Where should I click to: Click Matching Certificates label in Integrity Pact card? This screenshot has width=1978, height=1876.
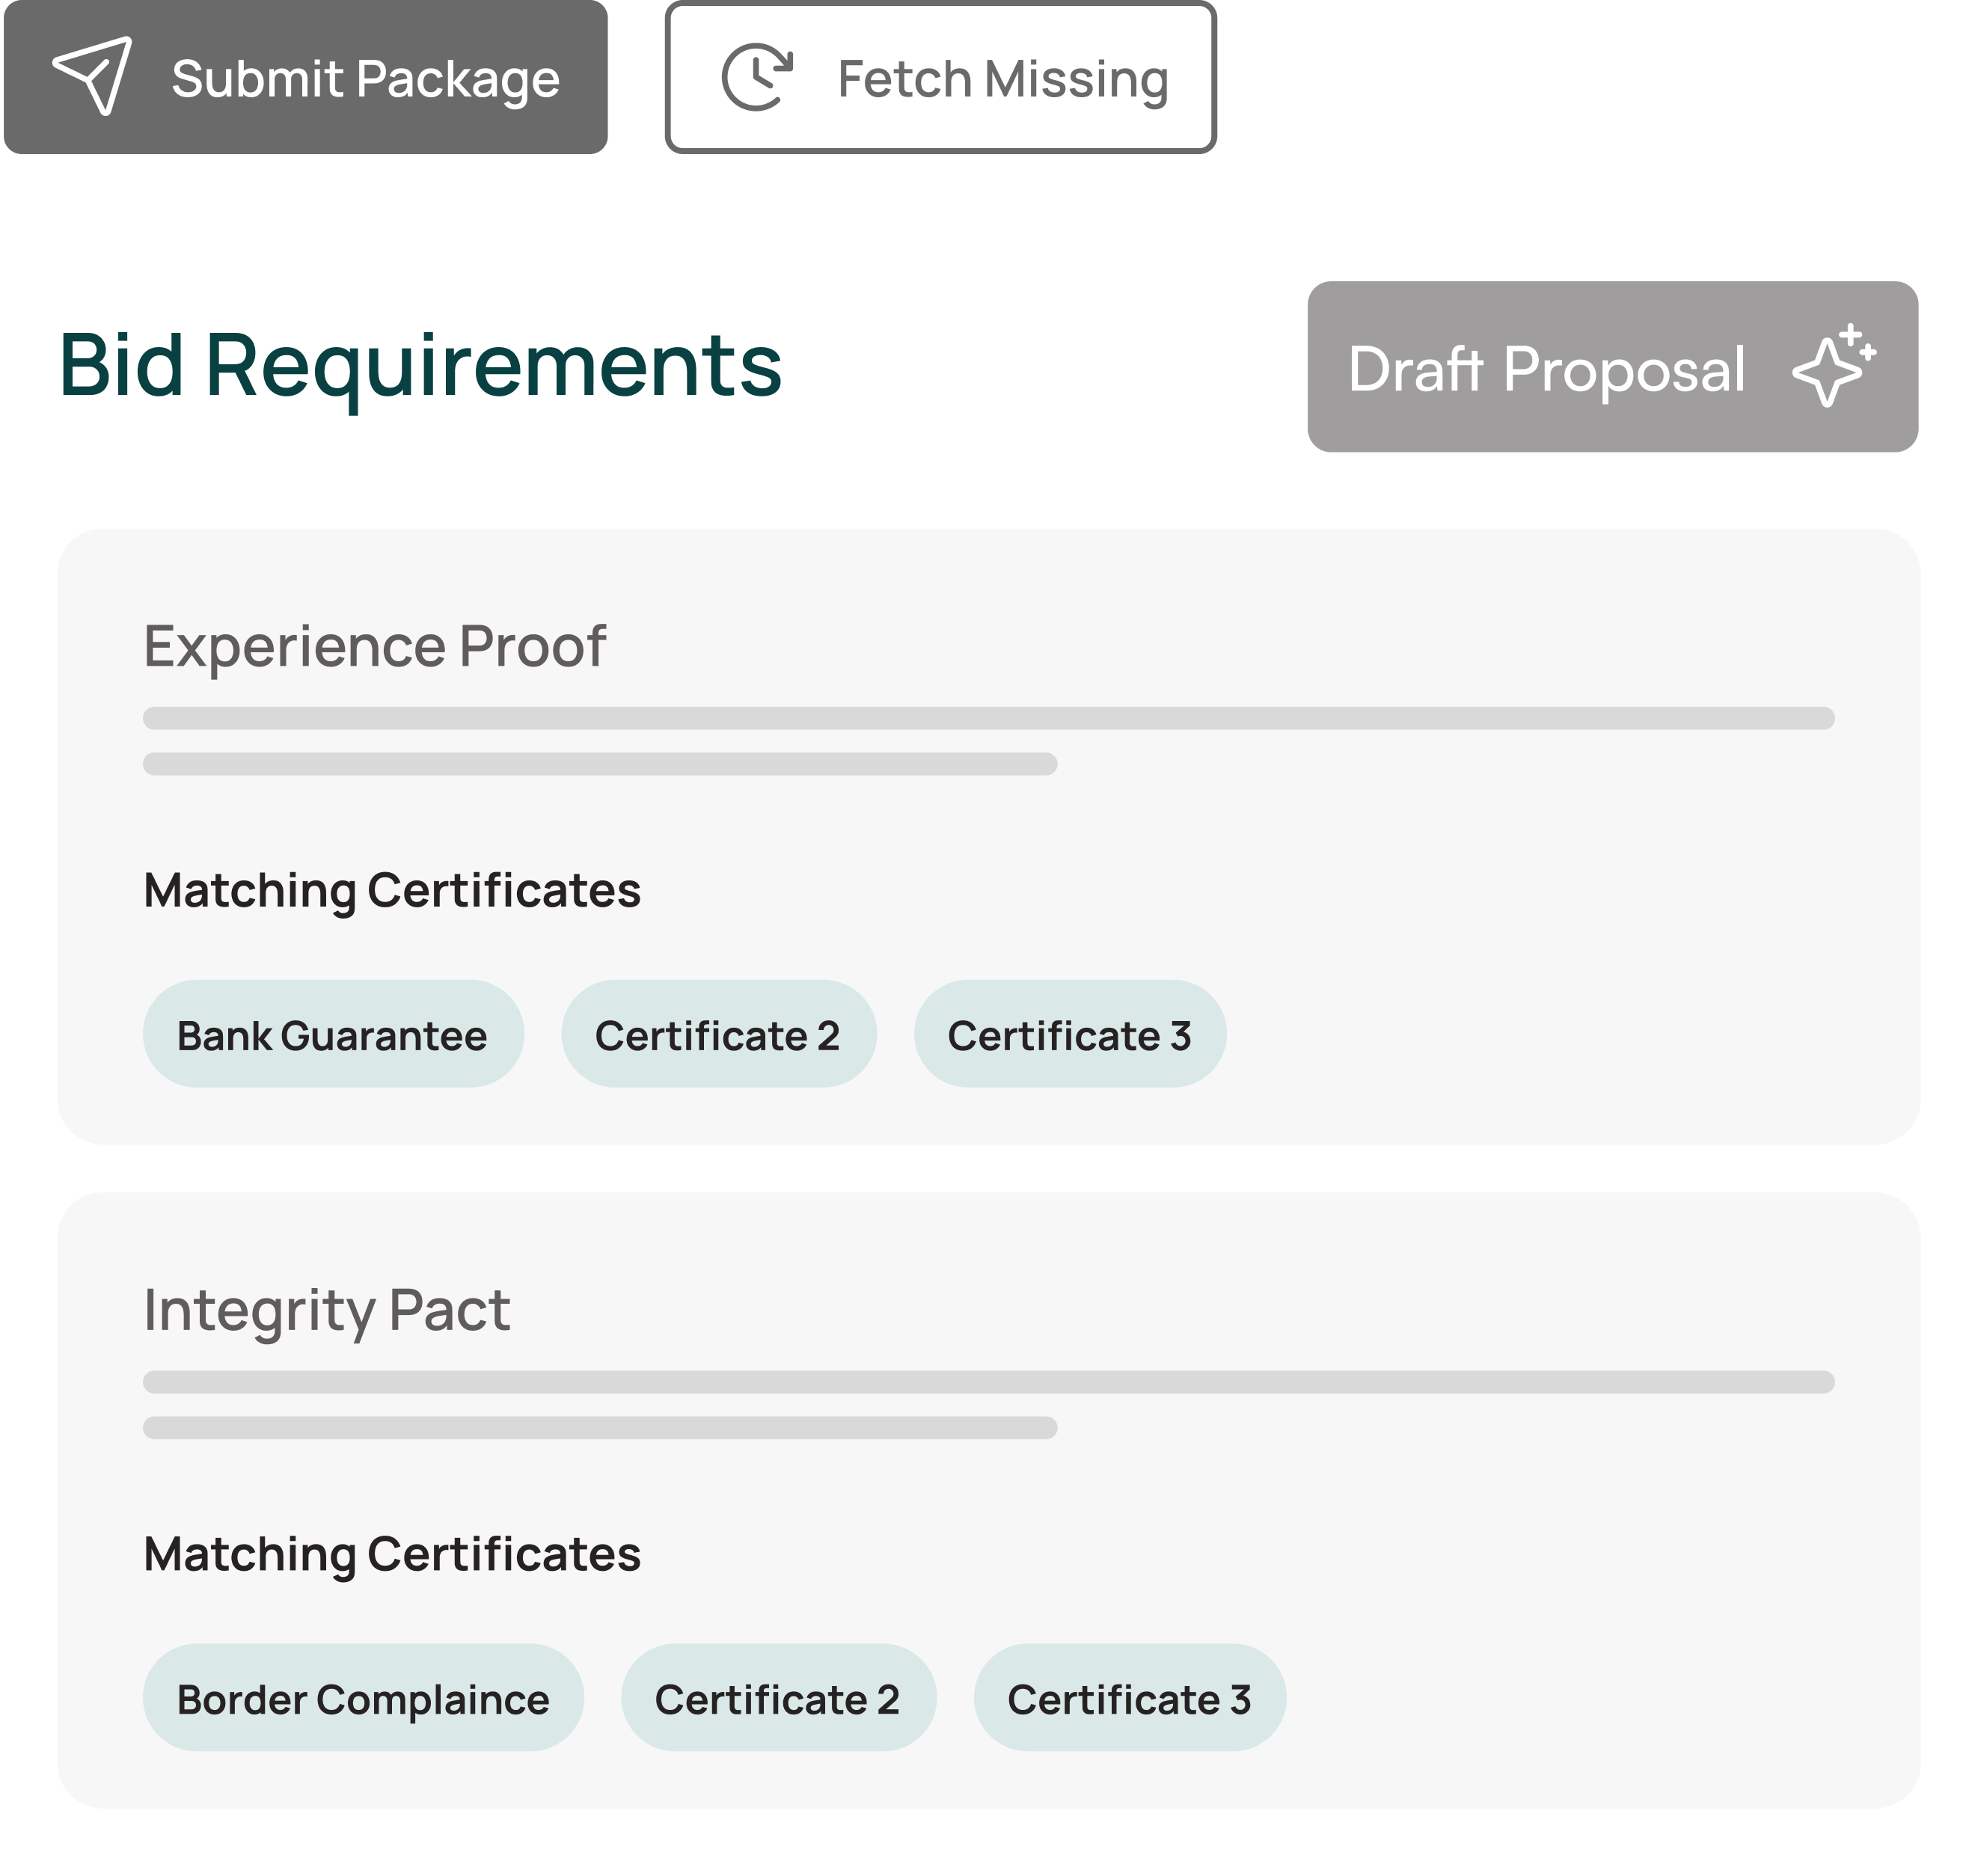tap(392, 1554)
